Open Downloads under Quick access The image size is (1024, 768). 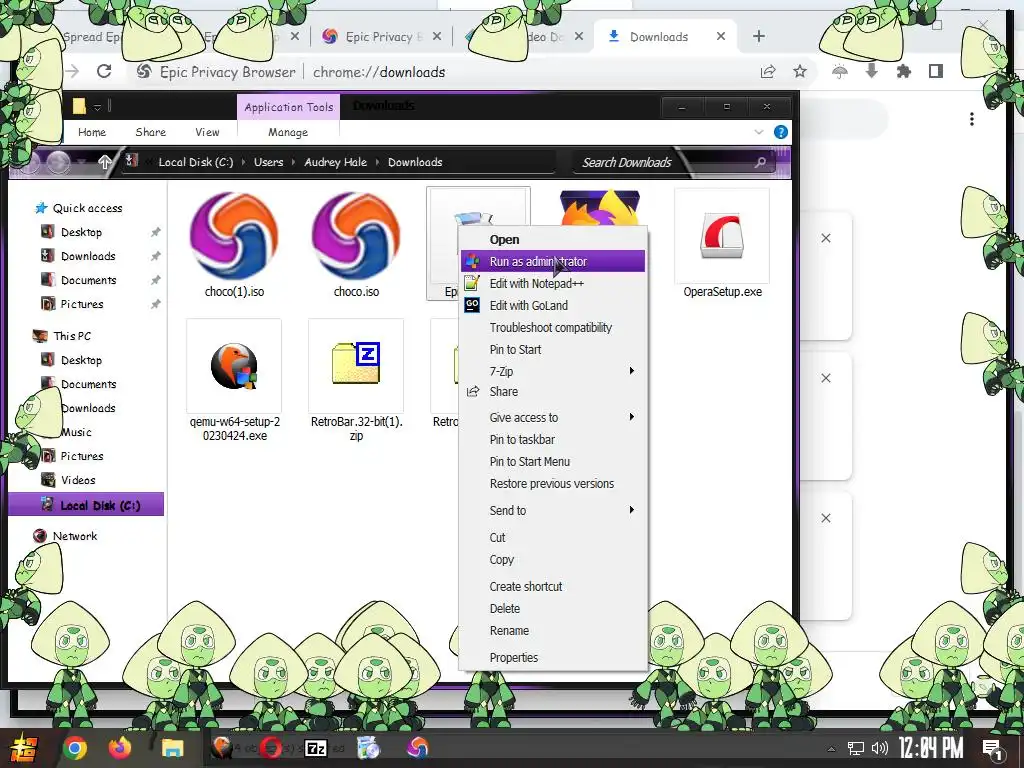tap(88, 256)
